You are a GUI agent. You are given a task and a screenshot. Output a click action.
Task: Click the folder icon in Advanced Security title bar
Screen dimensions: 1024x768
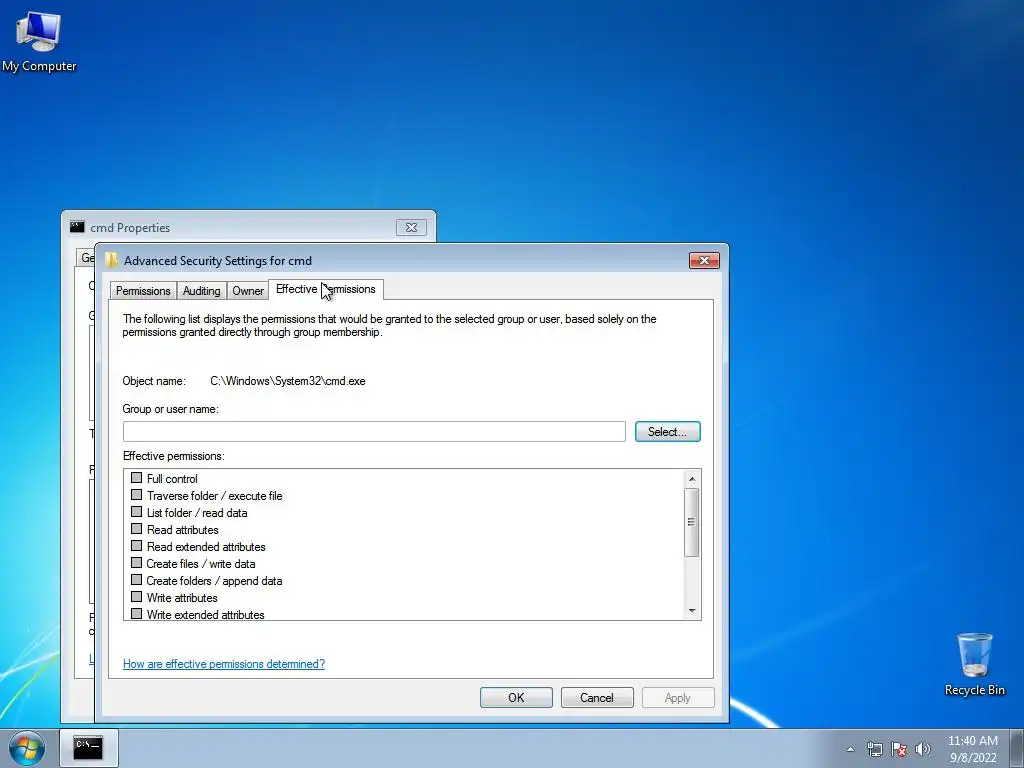coord(111,261)
